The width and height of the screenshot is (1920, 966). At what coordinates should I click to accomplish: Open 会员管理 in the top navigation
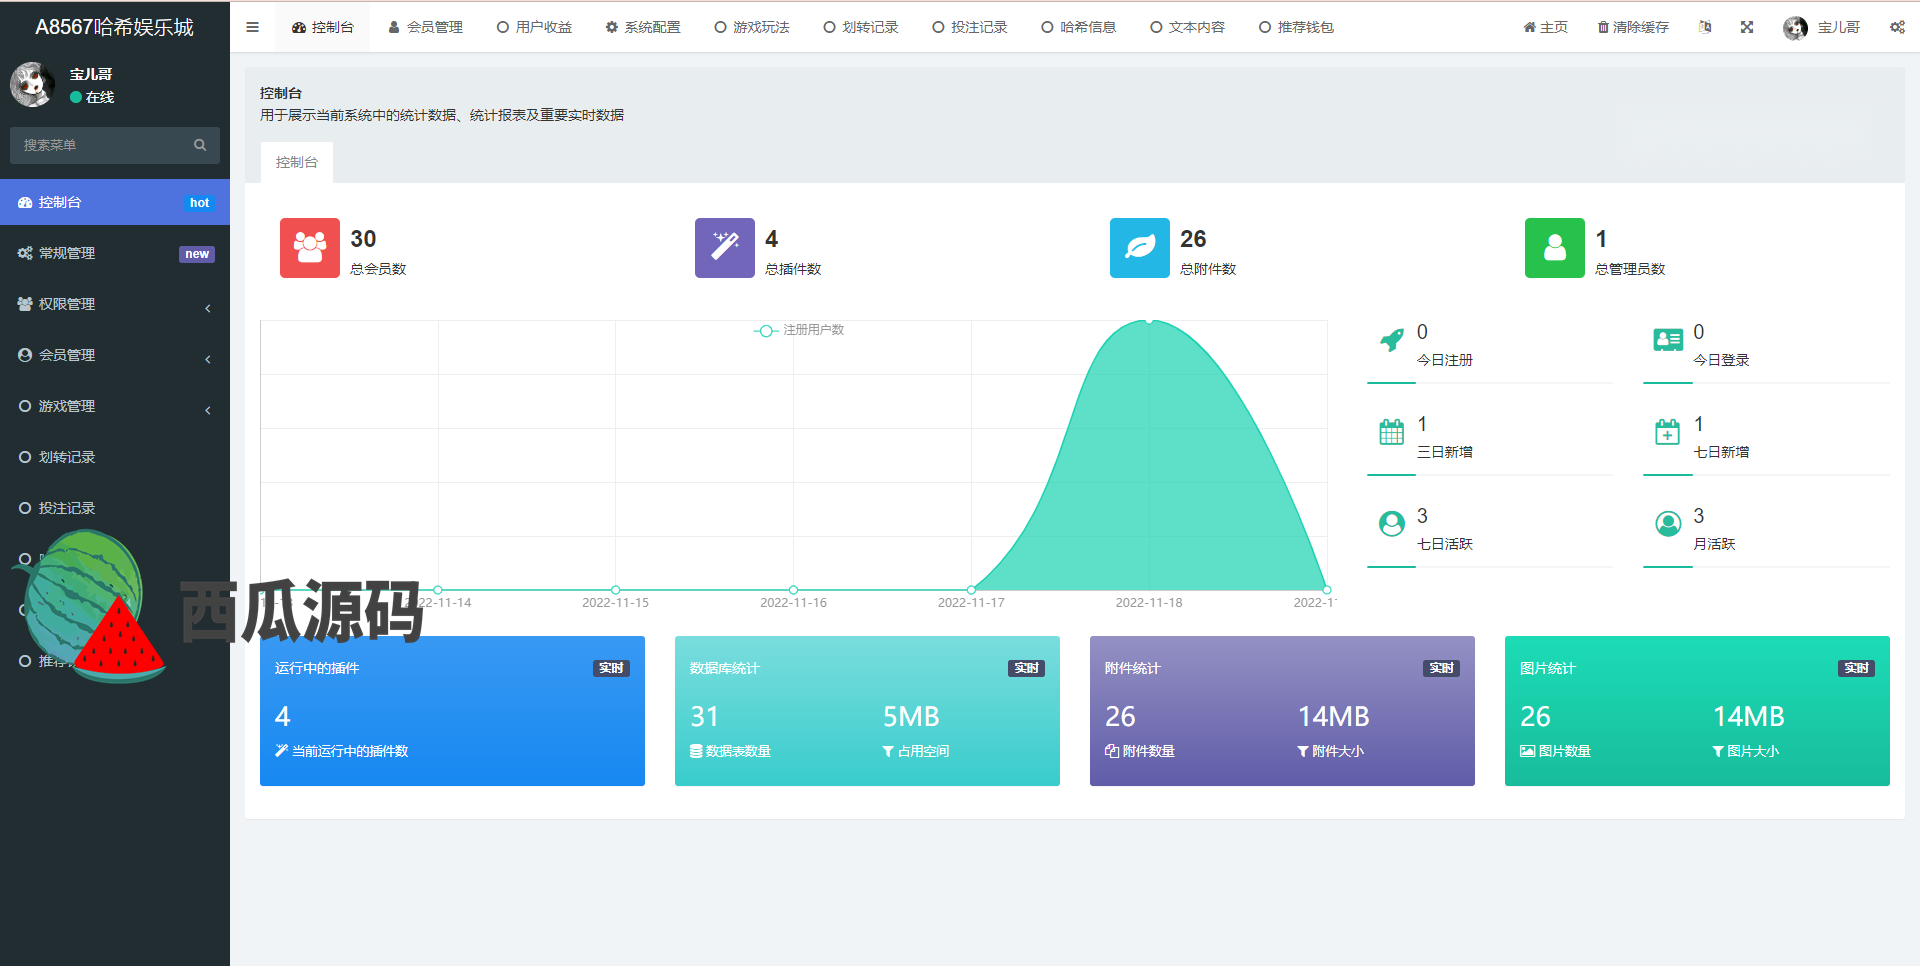425,27
